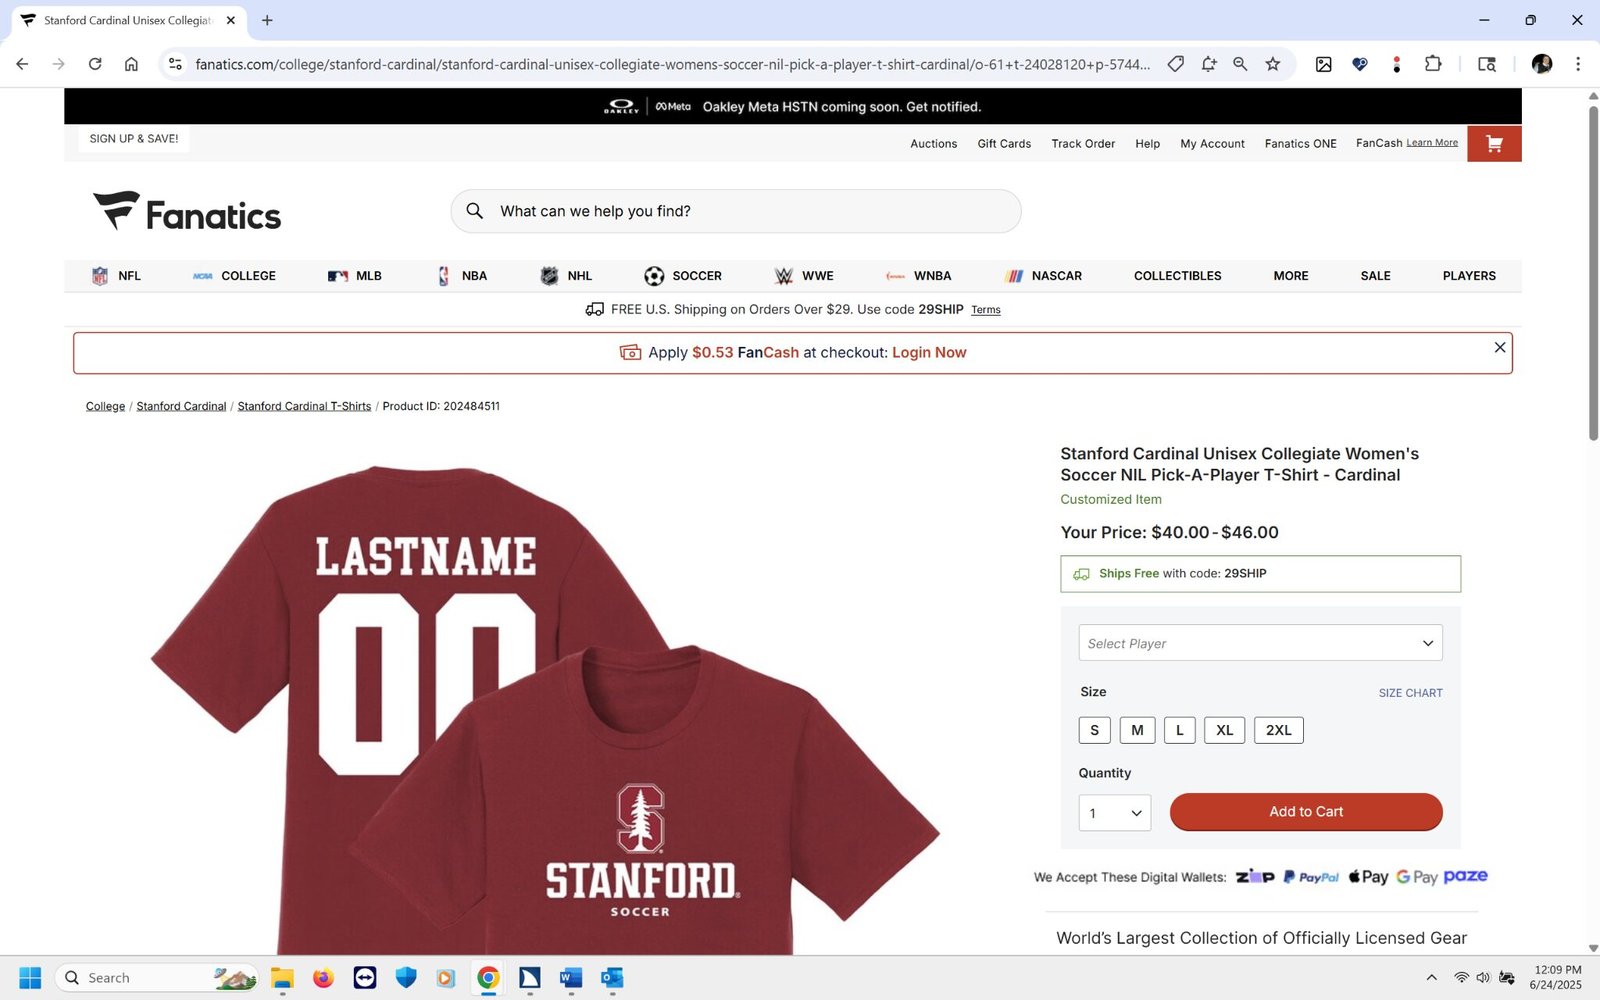Viewport: 1600px width, 1000px height.
Task: Open the NHL menu
Action: click(x=566, y=276)
